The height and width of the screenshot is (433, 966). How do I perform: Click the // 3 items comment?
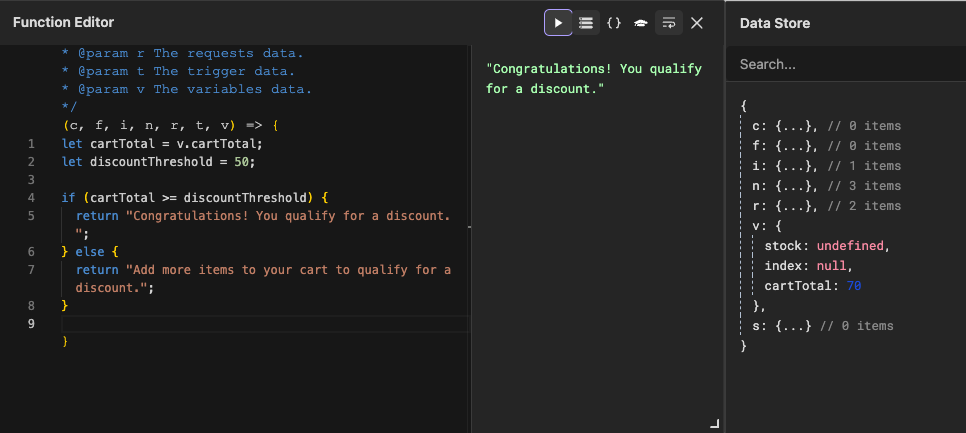[x=863, y=186]
